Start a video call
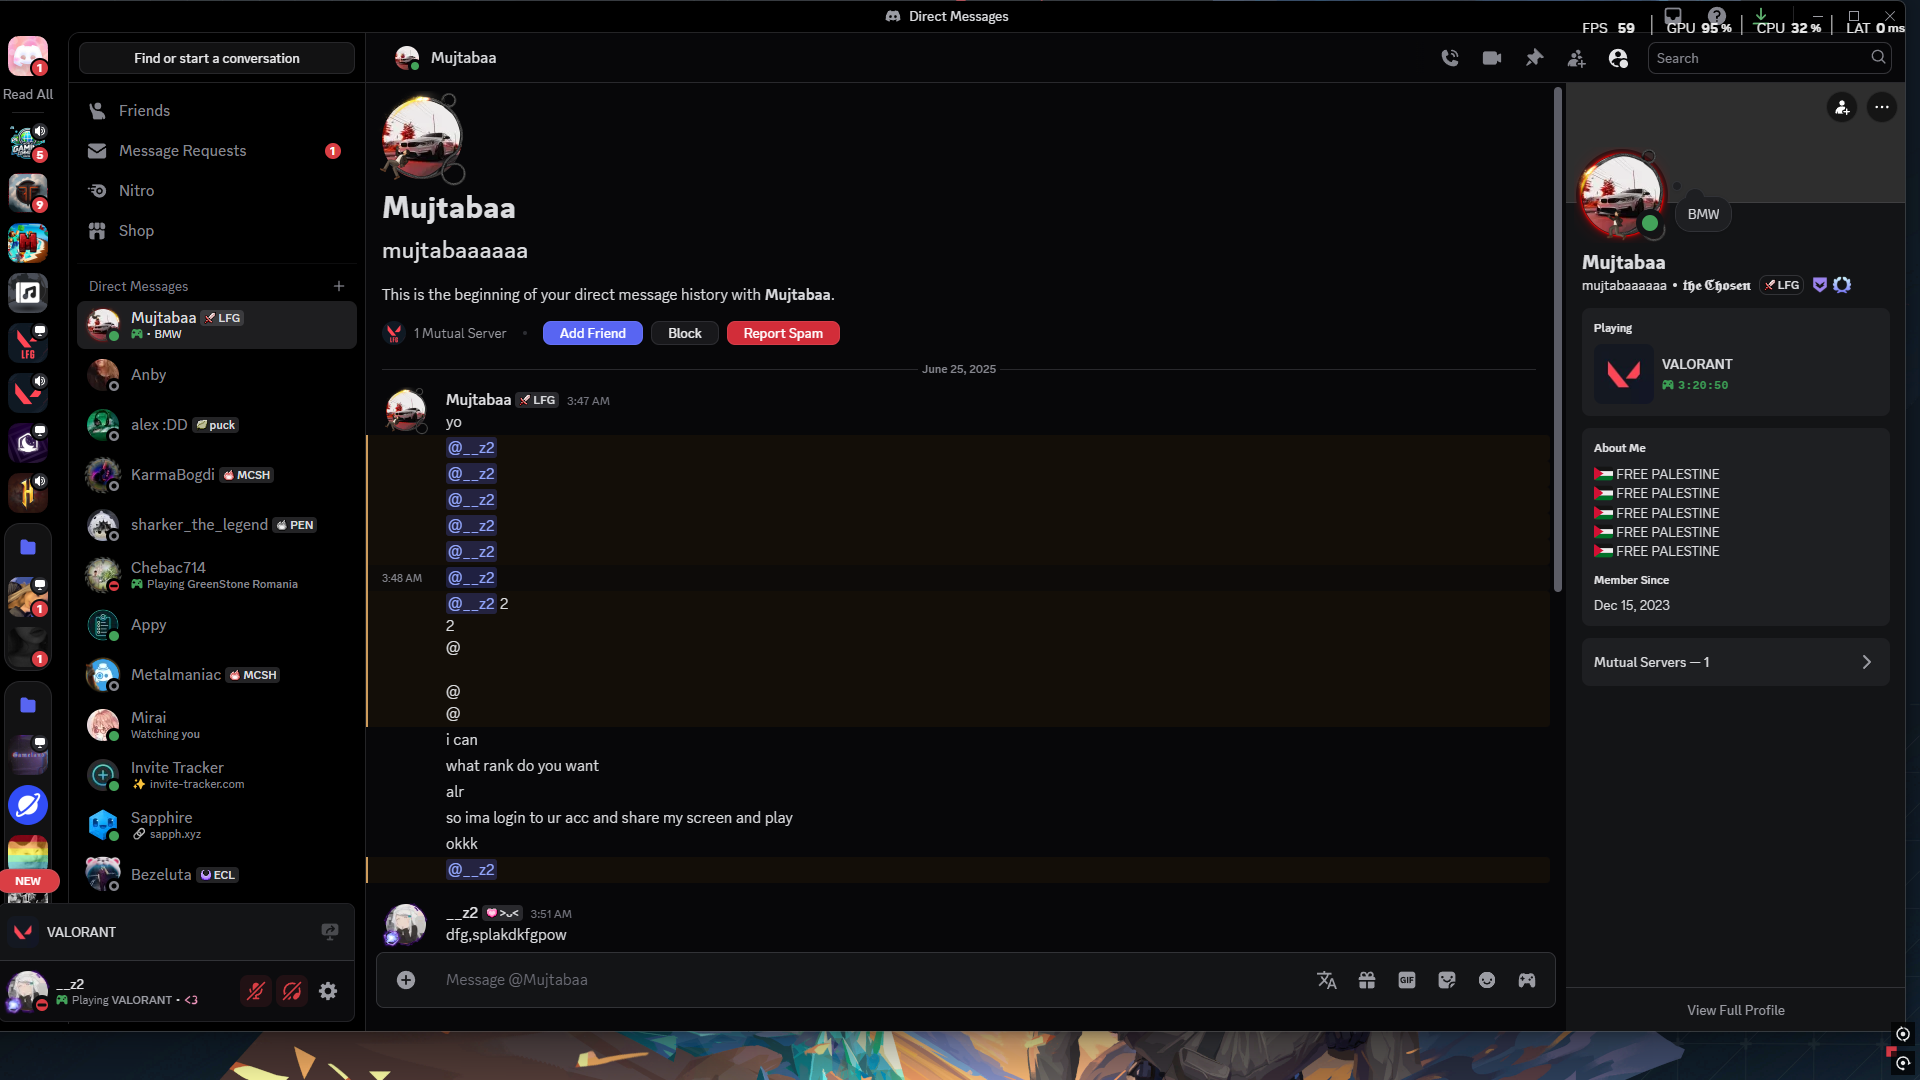 (1492, 58)
